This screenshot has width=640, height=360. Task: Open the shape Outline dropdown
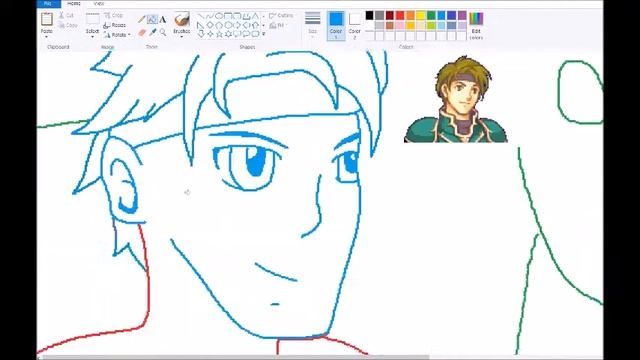coord(282,16)
